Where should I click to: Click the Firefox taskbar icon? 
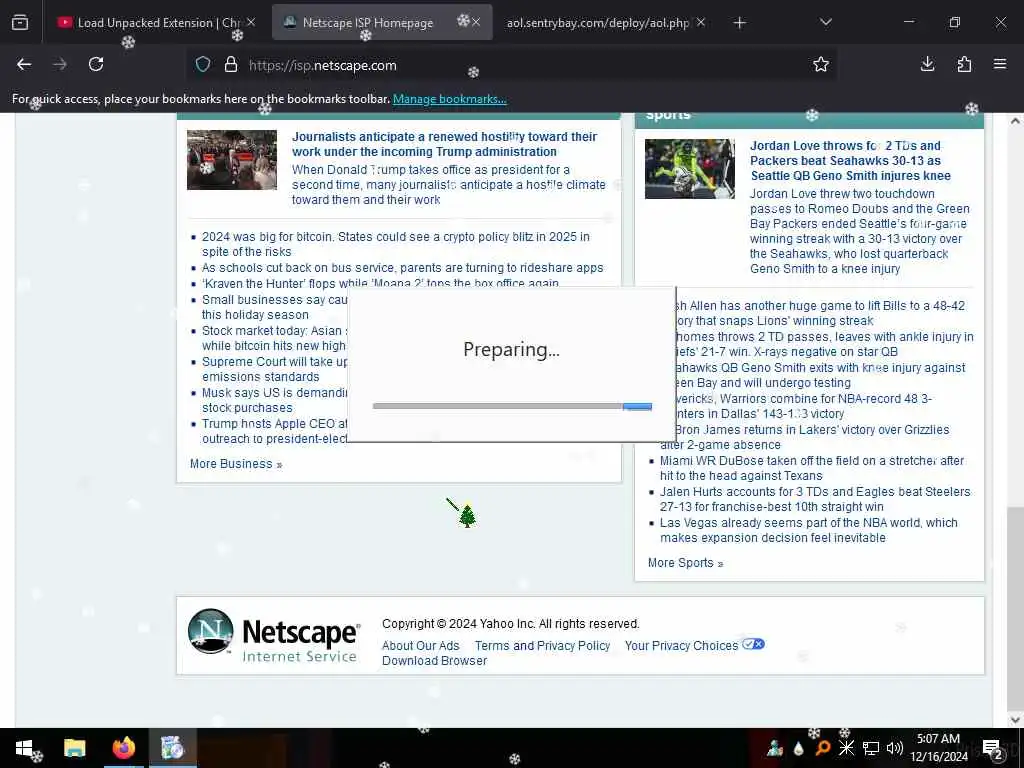pyautogui.click(x=123, y=748)
